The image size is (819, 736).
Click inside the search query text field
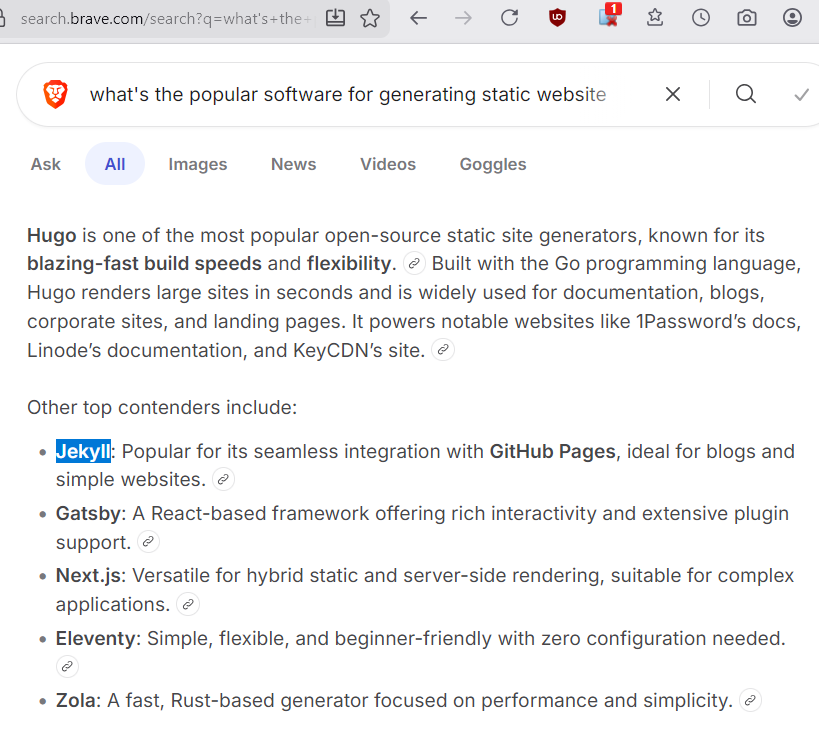point(350,94)
